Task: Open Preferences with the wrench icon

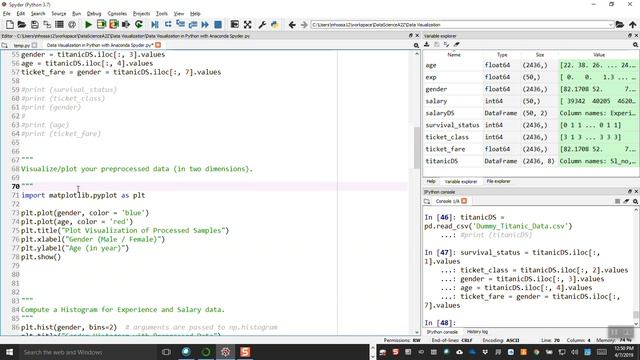Action: tap(262, 24)
